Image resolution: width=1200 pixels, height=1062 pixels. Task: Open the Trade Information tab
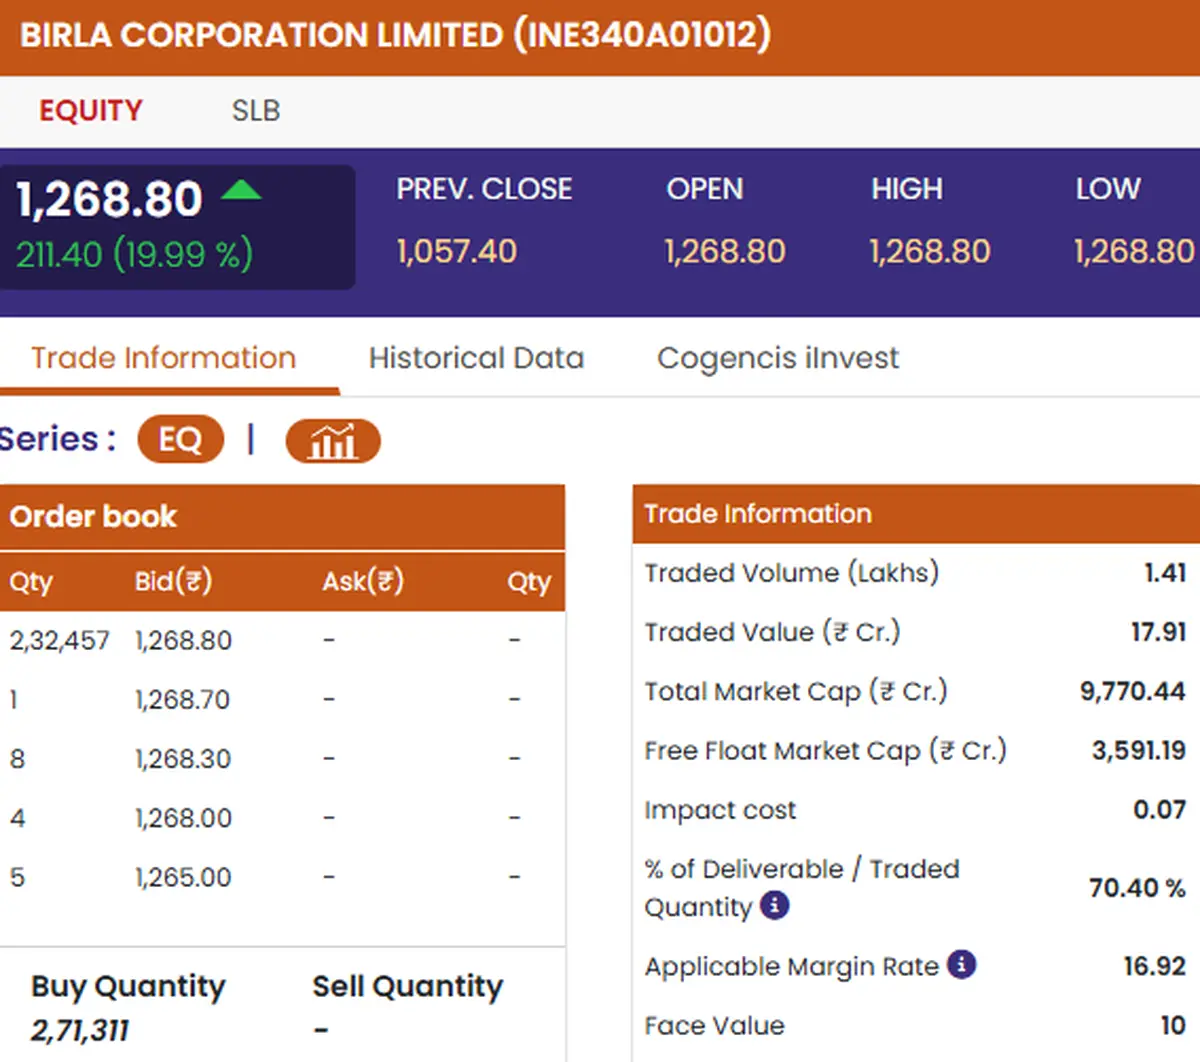point(164,358)
